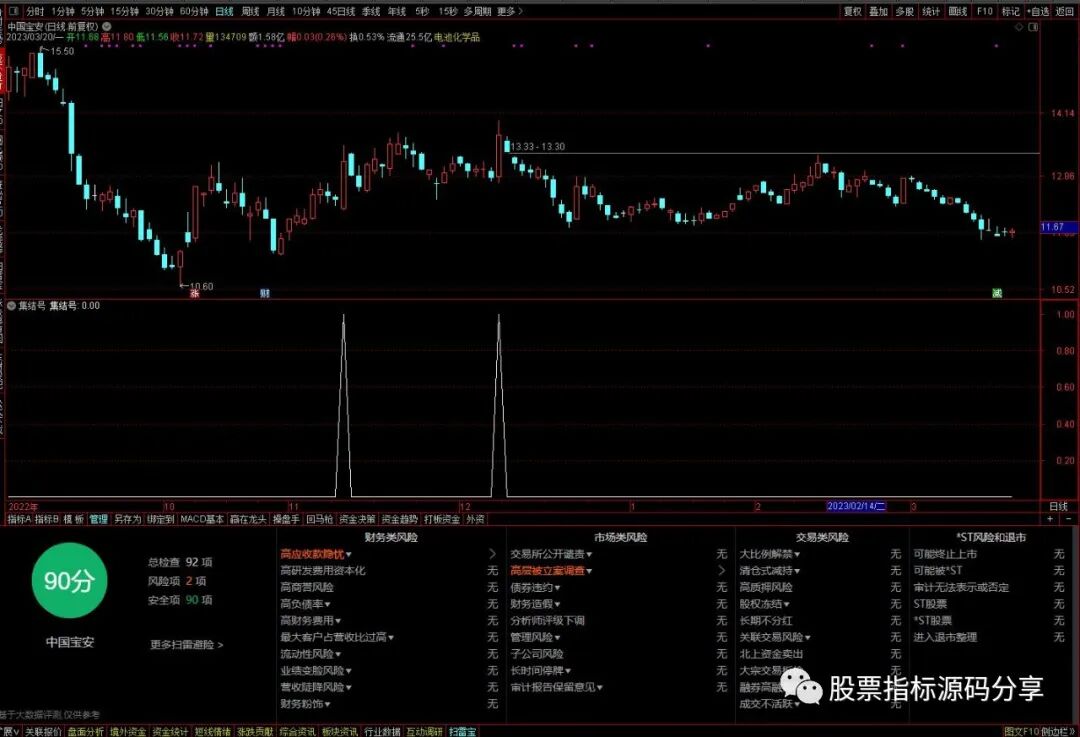Click the green 90分 score circle
Image resolution: width=1080 pixels, height=737 pixels.
point(69,581)
